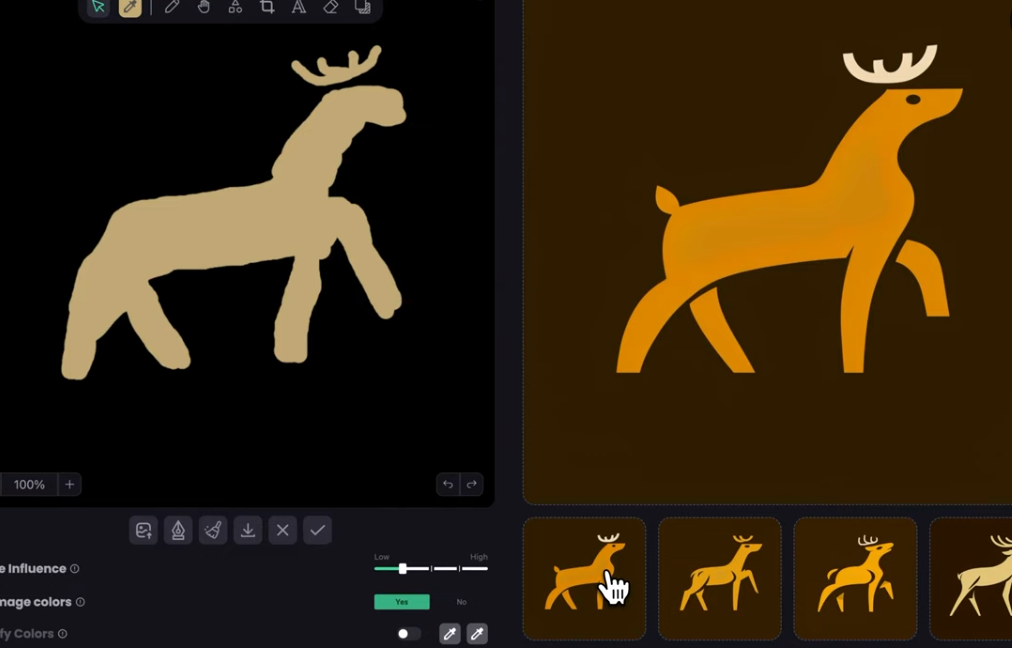Screen dimensions: 1012x648
Task: Select Yes for image colors
Action: [402, 602]
